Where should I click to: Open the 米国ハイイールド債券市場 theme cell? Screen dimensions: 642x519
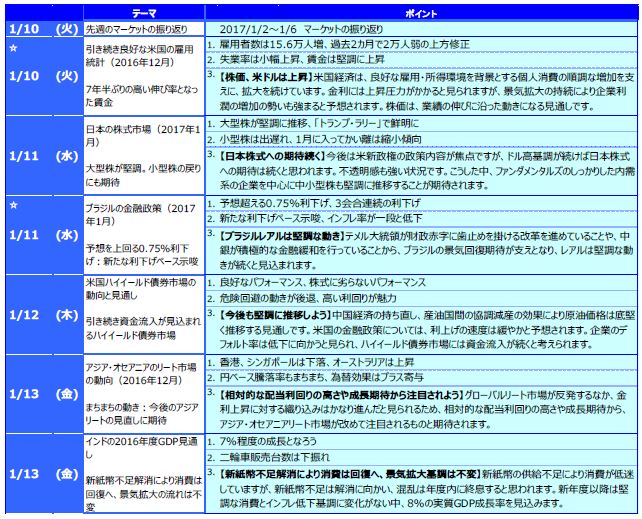(x=133, y=290)
